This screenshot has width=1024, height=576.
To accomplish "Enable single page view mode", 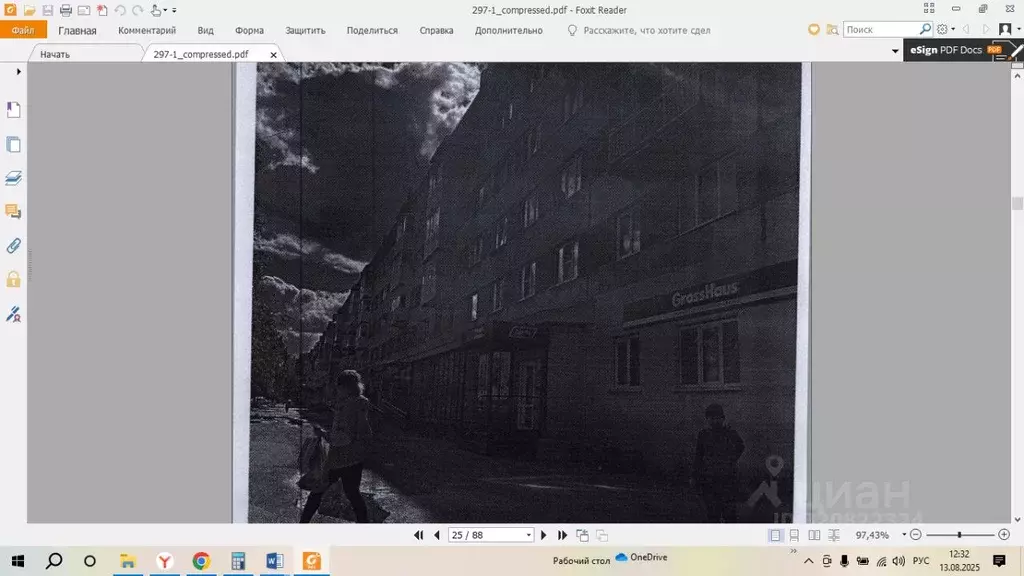I will coord(775,536).
